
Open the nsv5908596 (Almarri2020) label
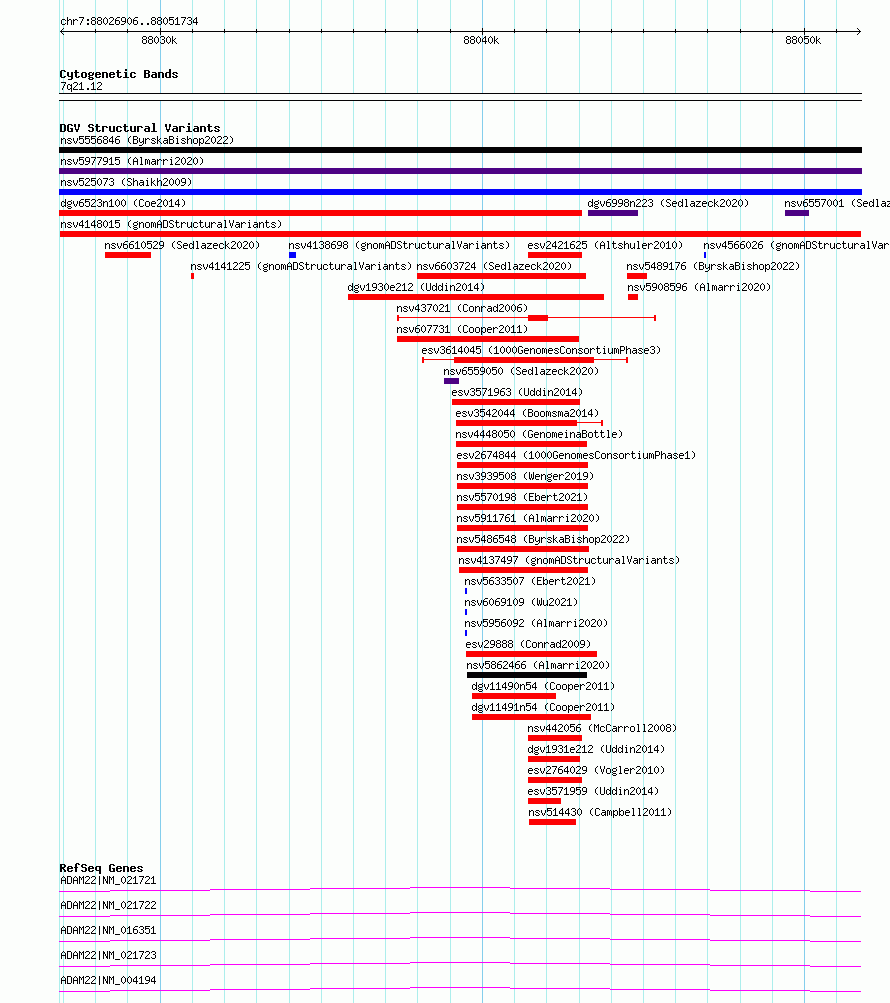(x=699, y=288)
